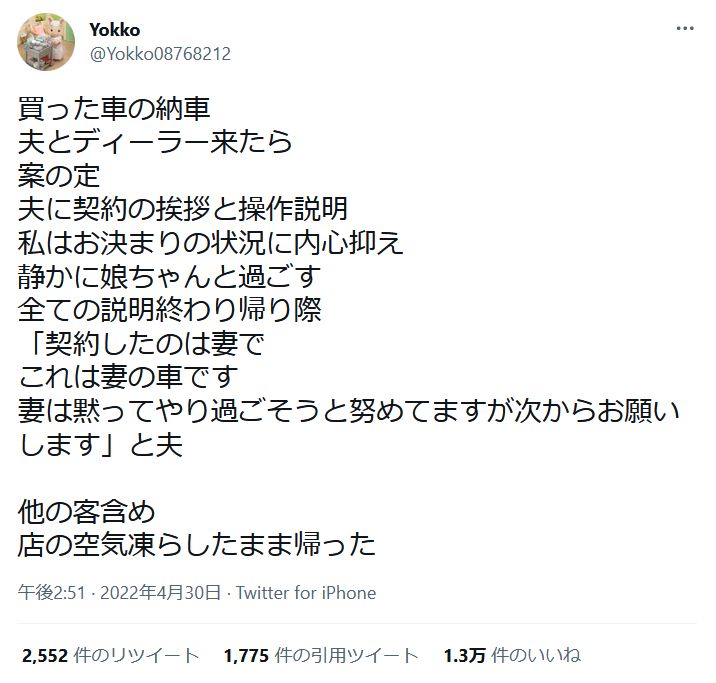Click the final line 店の空気凍らしたまま帰った
Image resolution: width=716 pixels, height=683 pixels.
click(x=197, y=545)
